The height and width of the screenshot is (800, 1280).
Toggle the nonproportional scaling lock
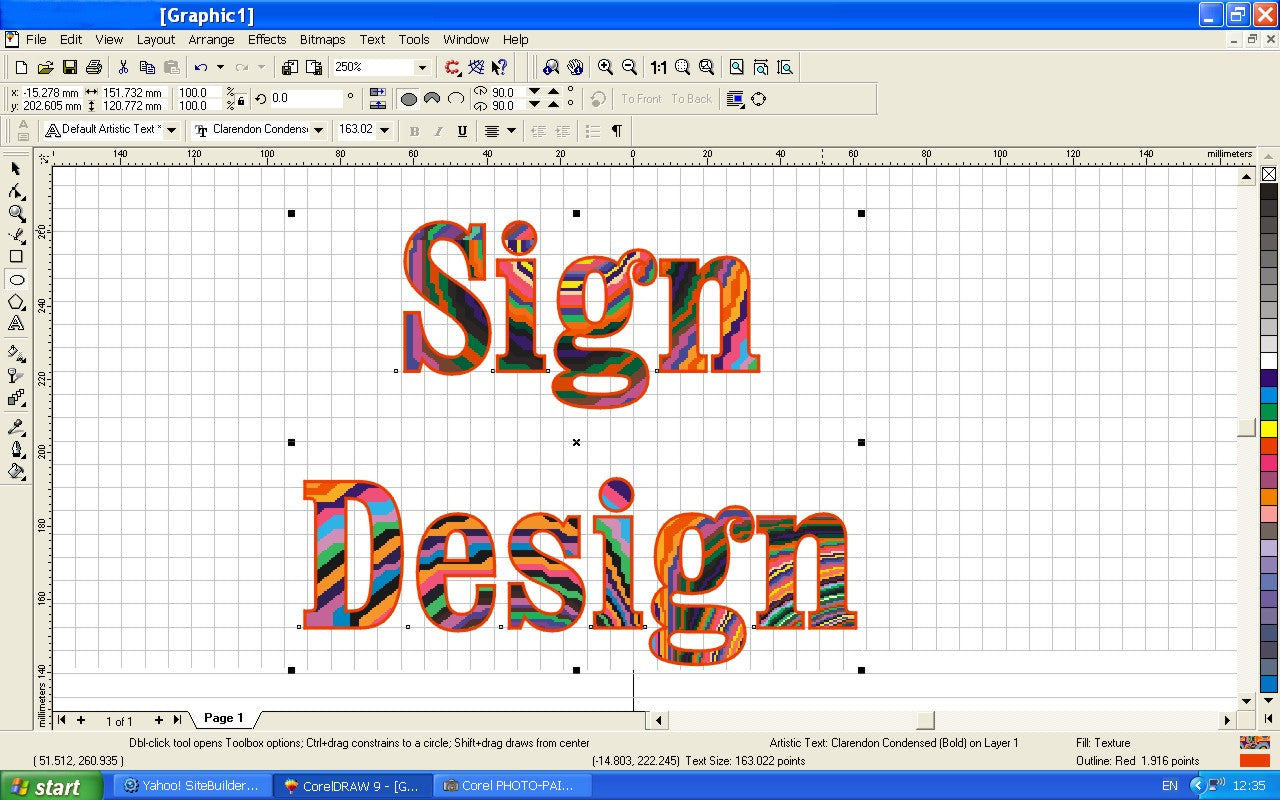point(241,99)
